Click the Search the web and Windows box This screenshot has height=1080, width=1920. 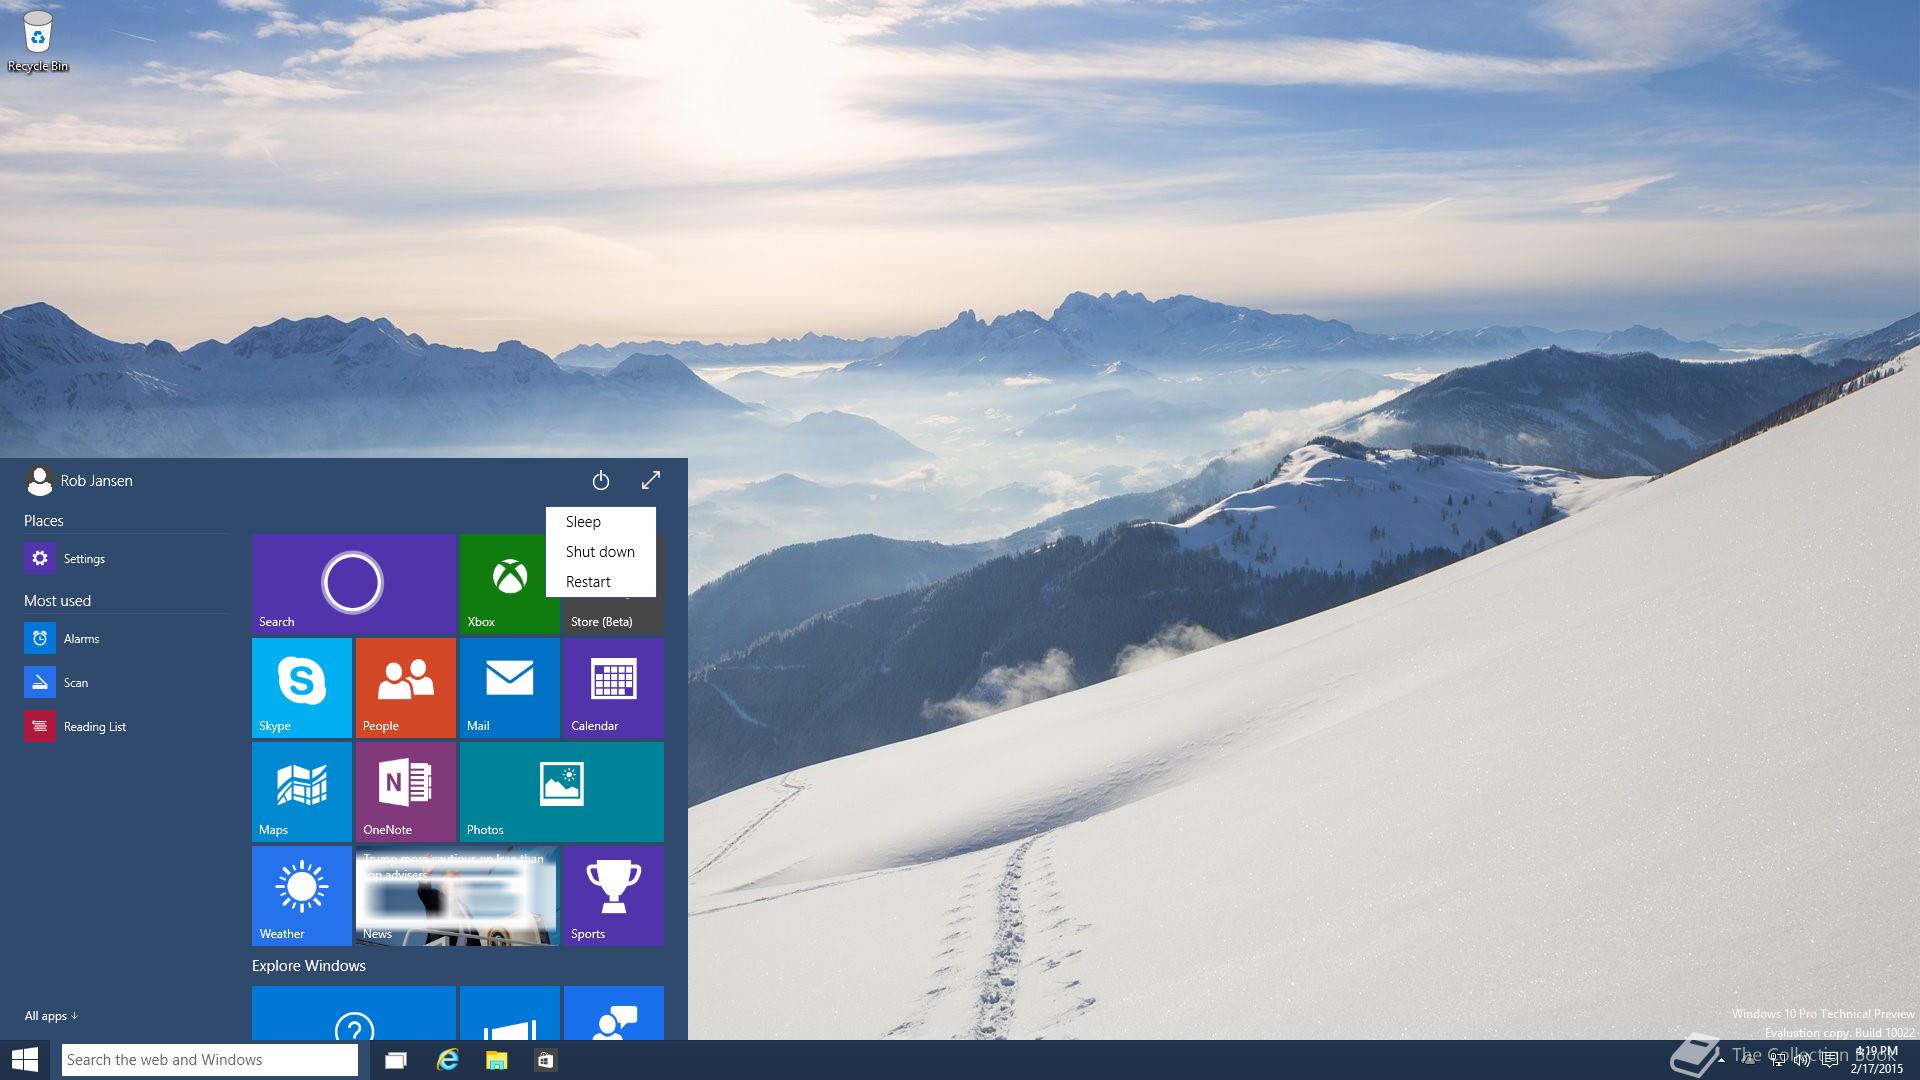point(210,1060)
